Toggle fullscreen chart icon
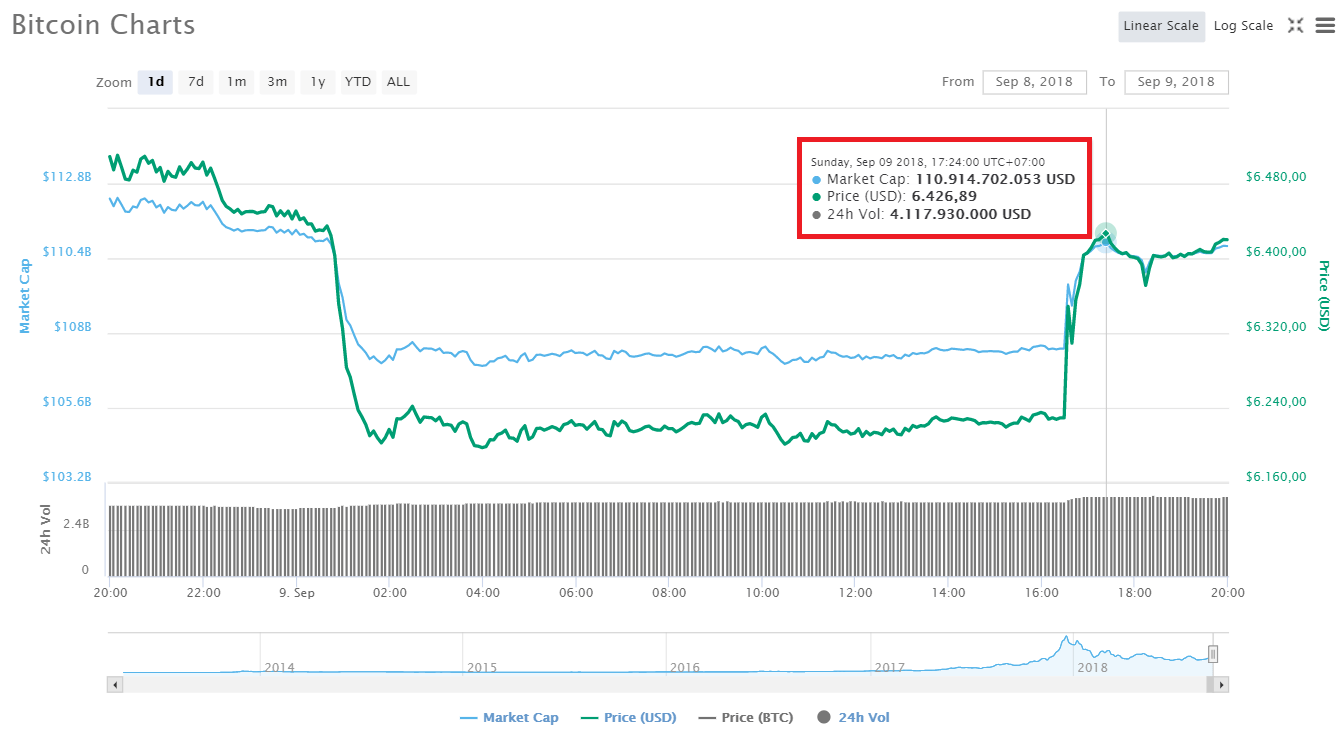This screenshot has width=1342, height=738. pos(1295,26)
